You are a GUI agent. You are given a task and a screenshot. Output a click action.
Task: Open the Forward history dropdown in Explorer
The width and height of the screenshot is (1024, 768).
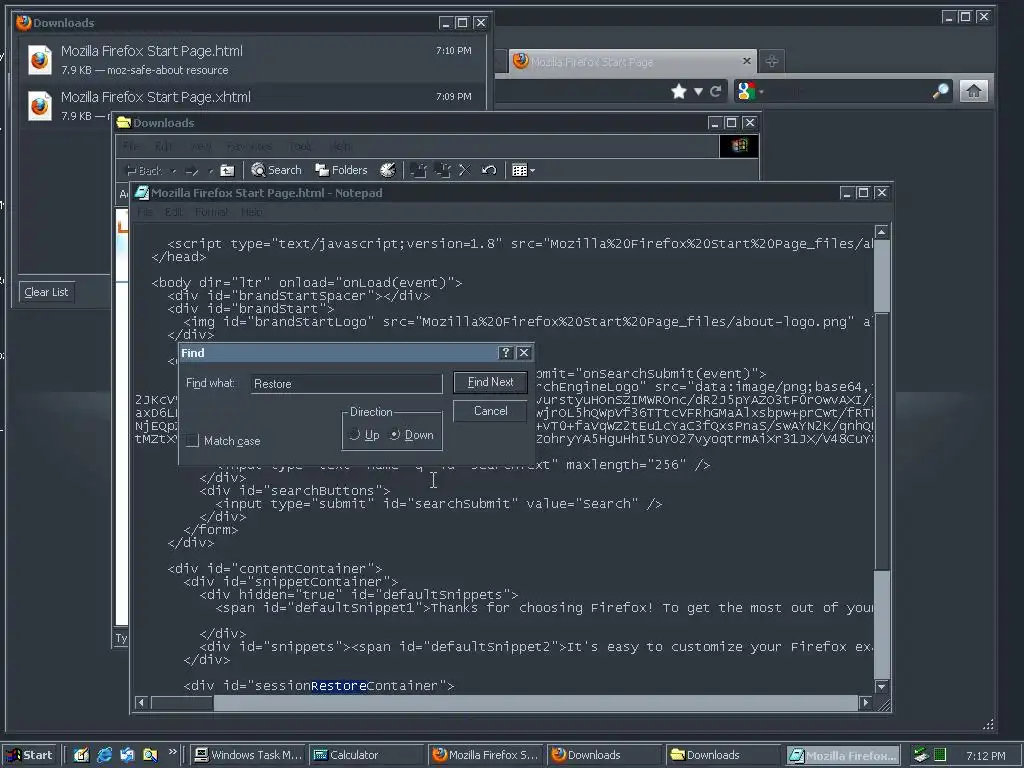click(x=210, y=171)
